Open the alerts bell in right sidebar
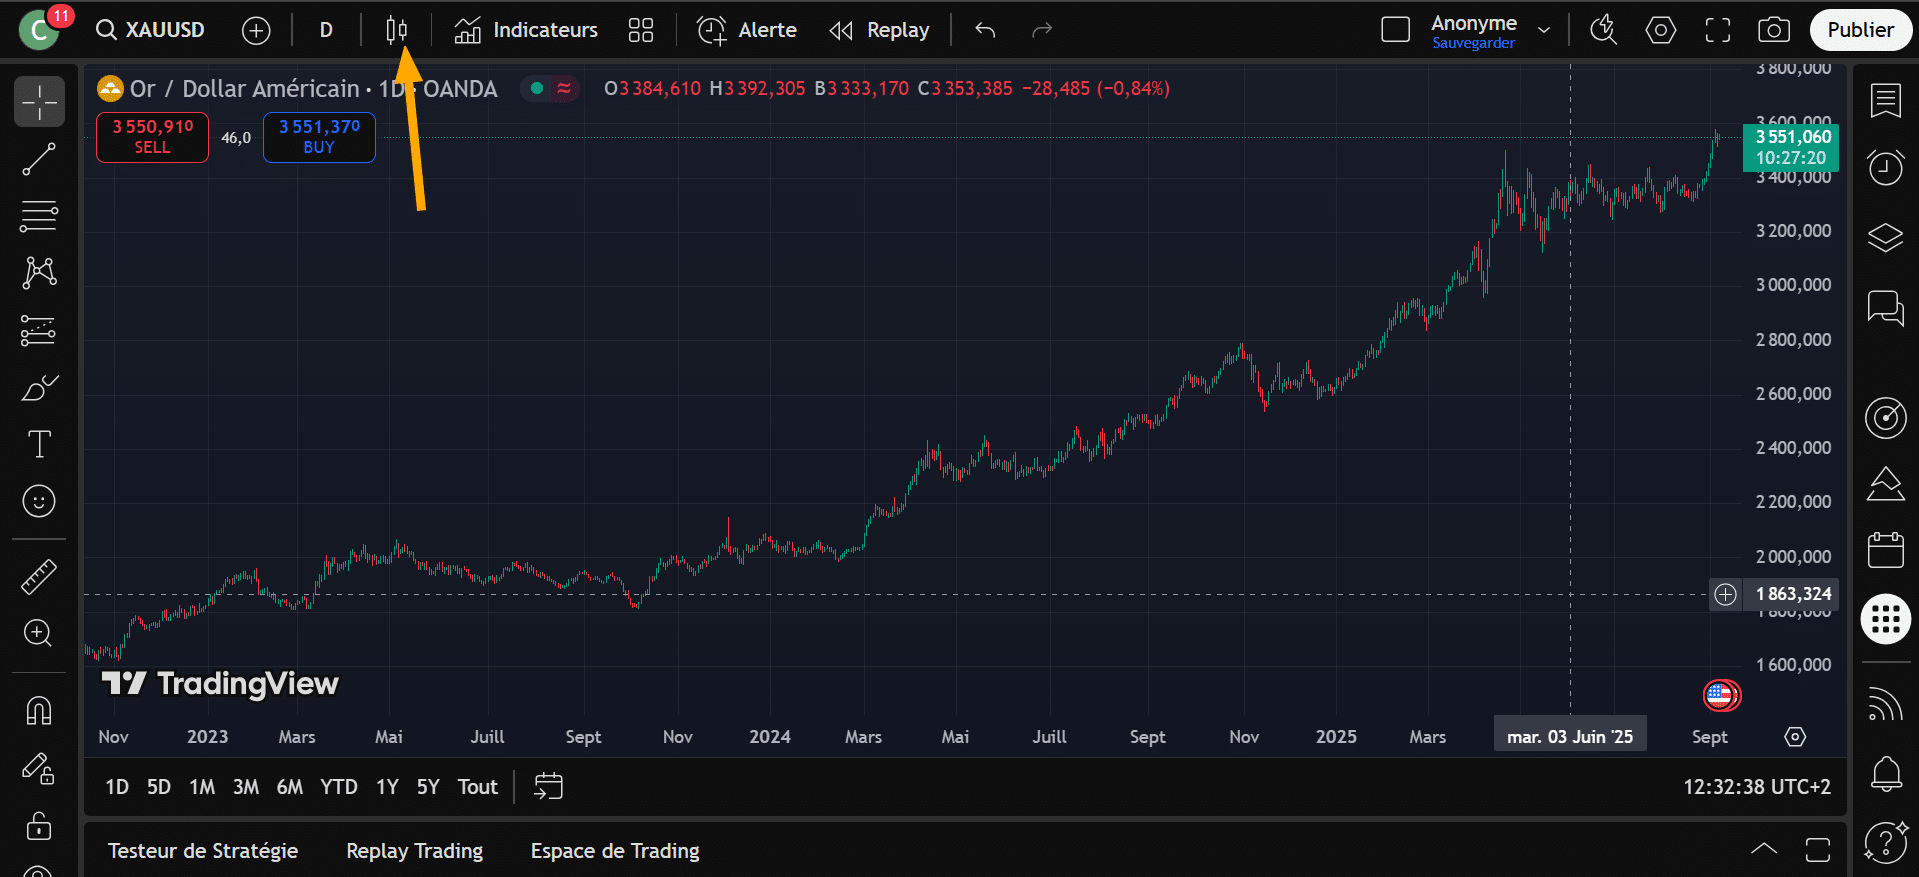Screen dimensions: 1919x877 [1886, 773]
